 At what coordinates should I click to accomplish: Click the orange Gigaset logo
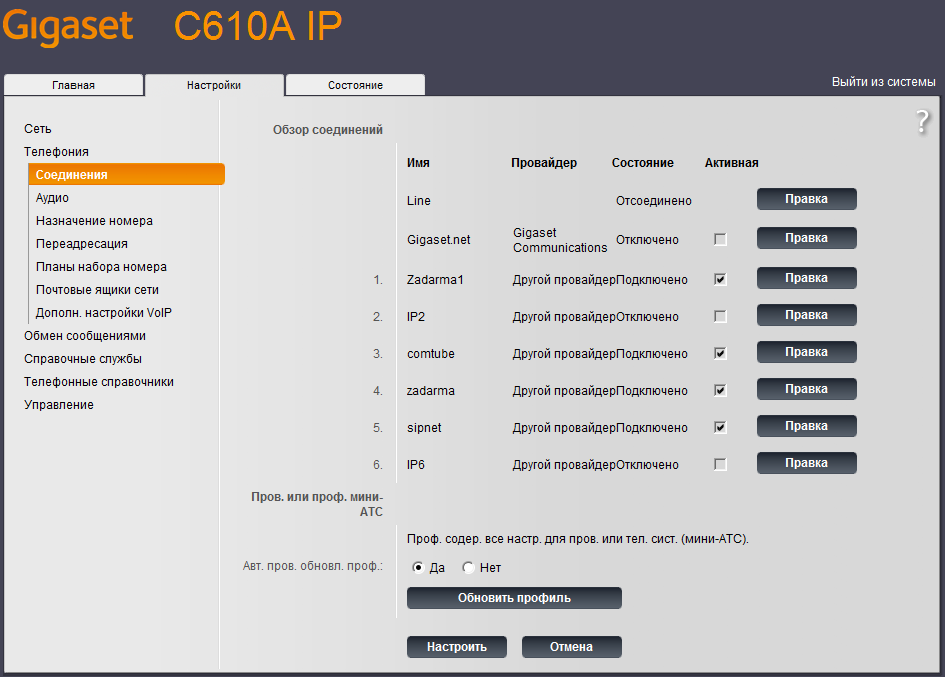67,26
